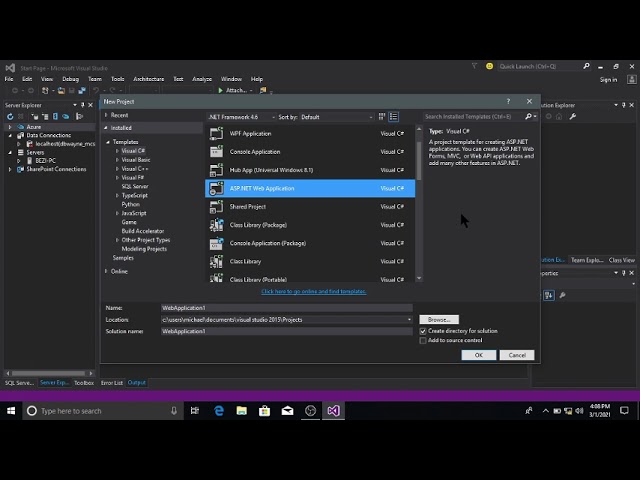Select Python in the templates tree
This screenshot has height=480, width=640.
tap(131, 204)
